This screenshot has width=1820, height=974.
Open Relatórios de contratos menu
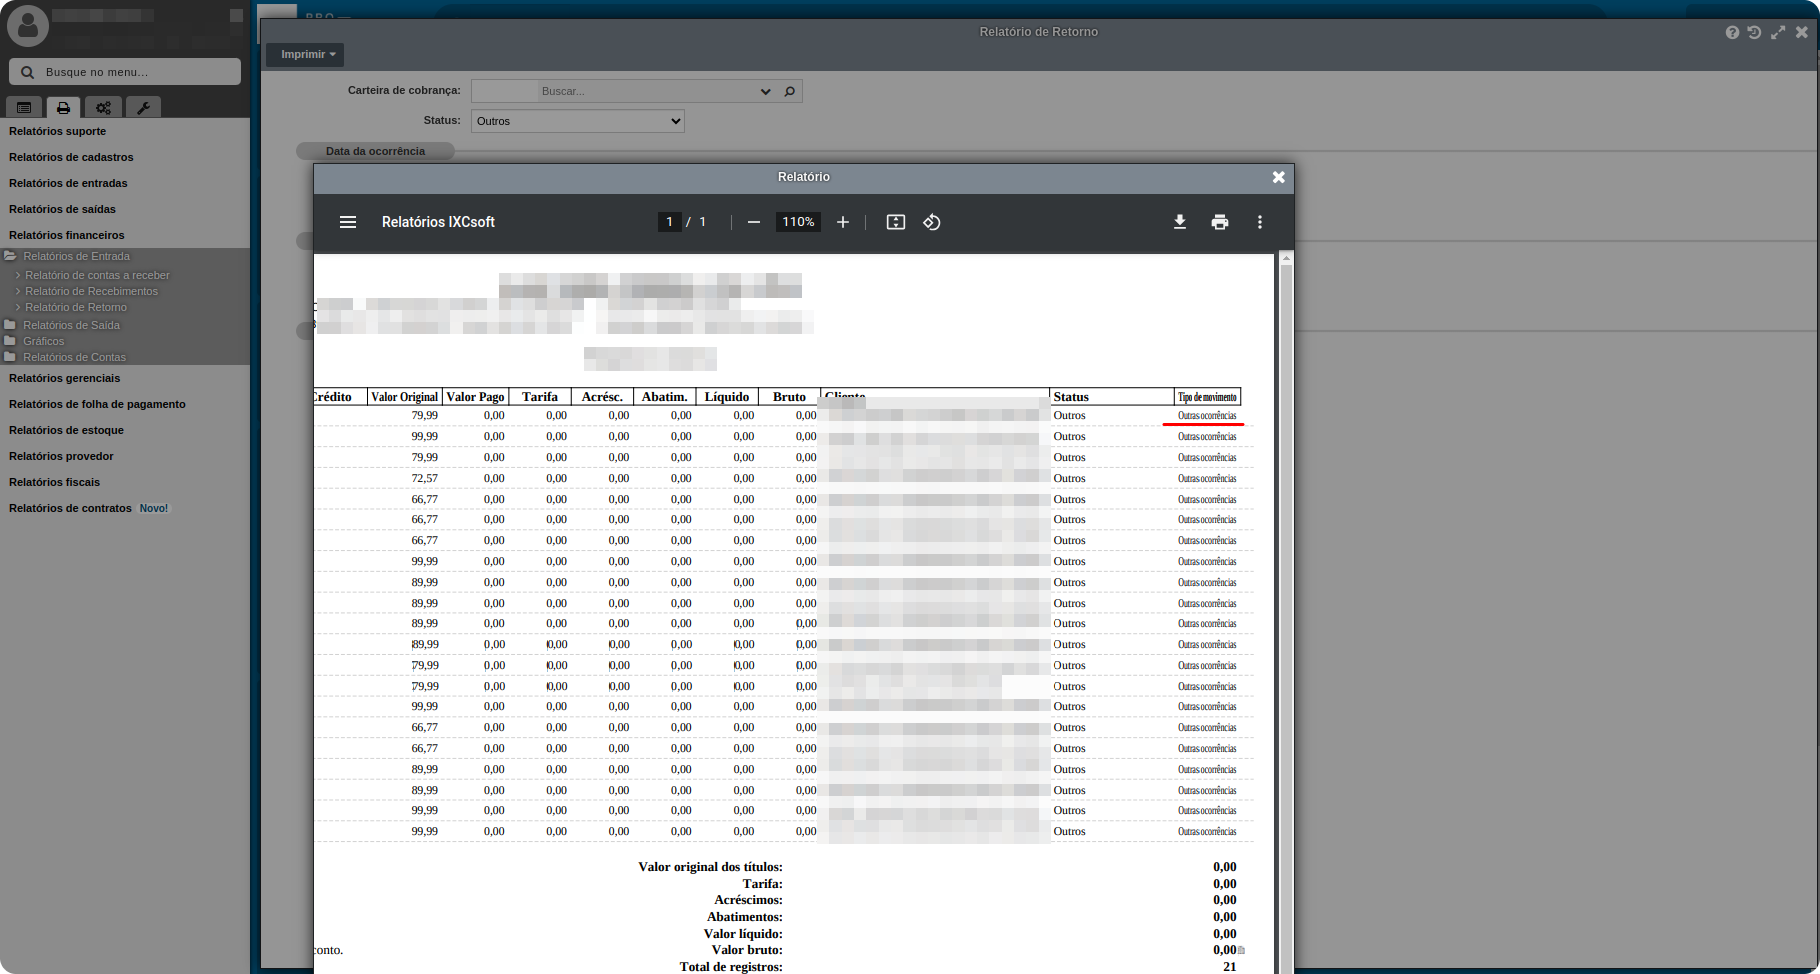tap(70, 508)
